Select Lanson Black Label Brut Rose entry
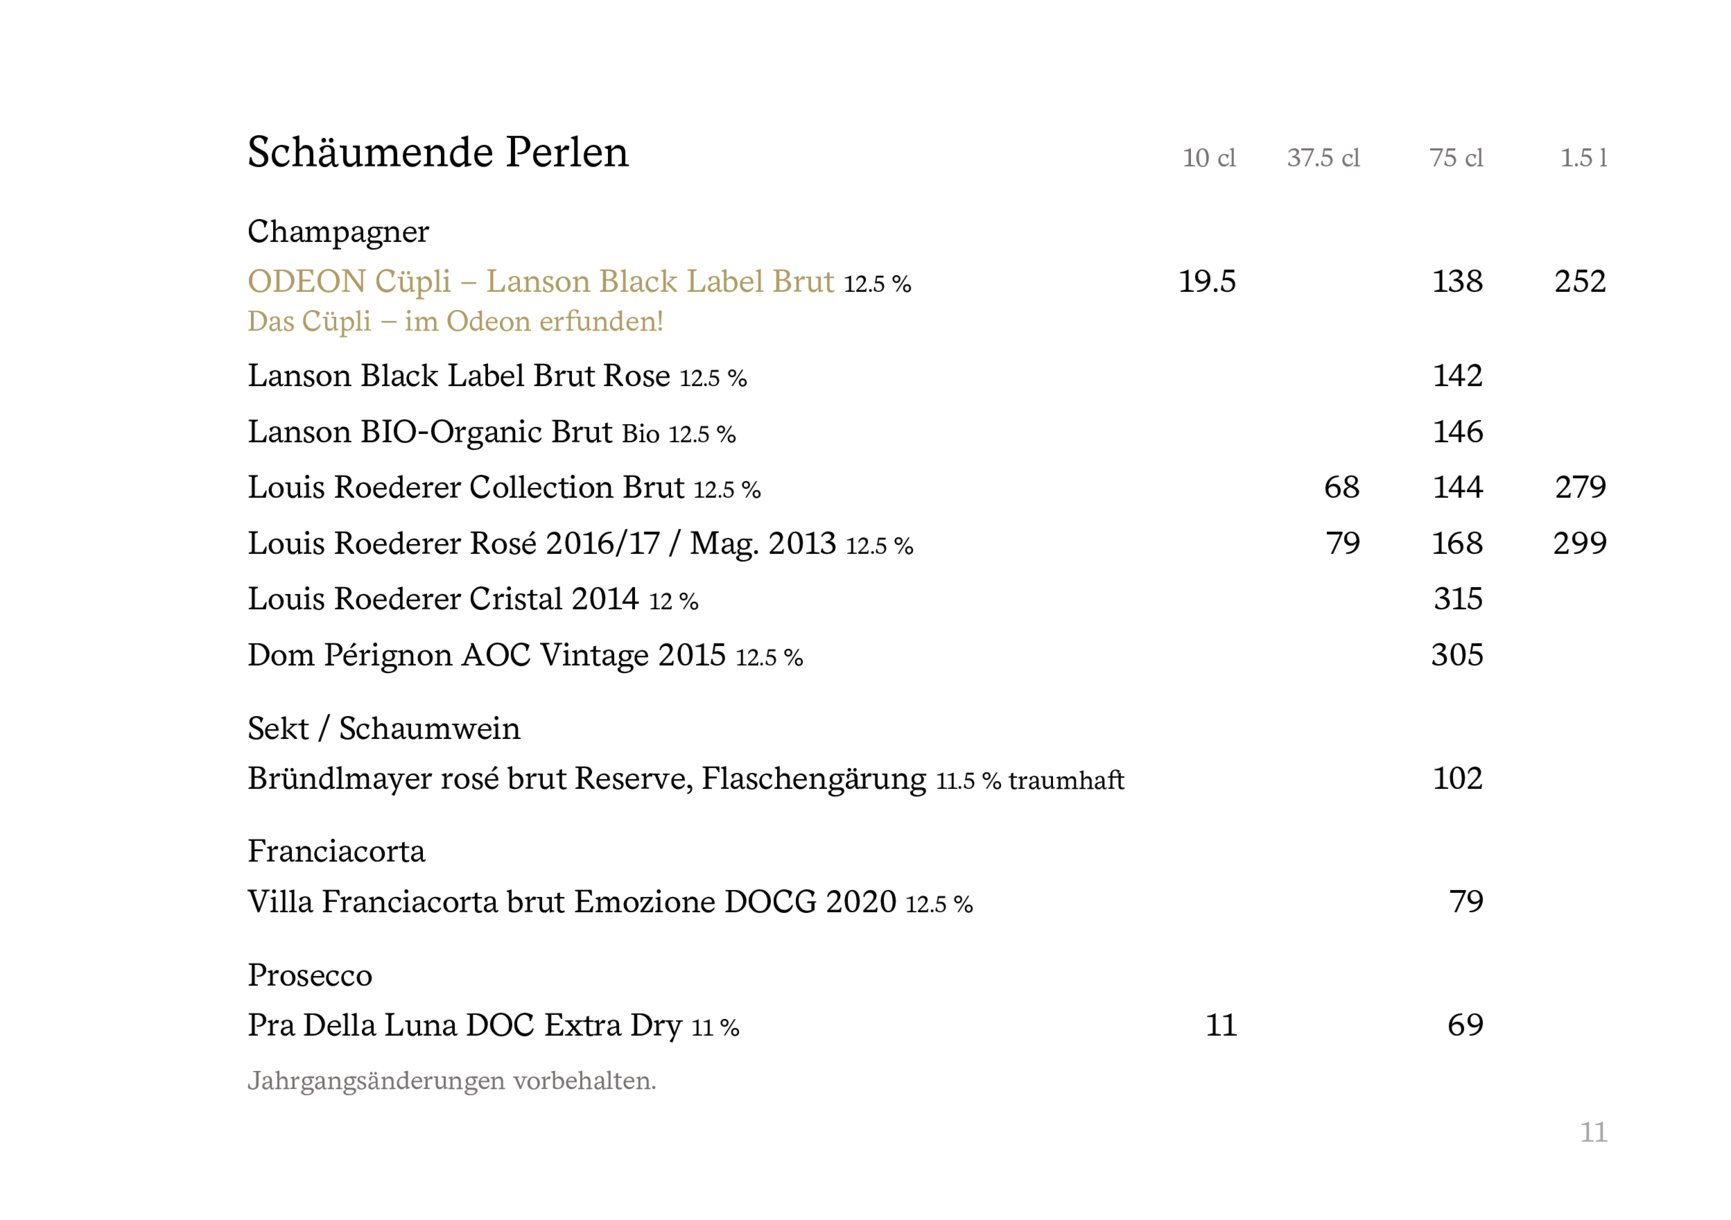This screenshot has height=1220, width=1731. [x=459, y=376]
